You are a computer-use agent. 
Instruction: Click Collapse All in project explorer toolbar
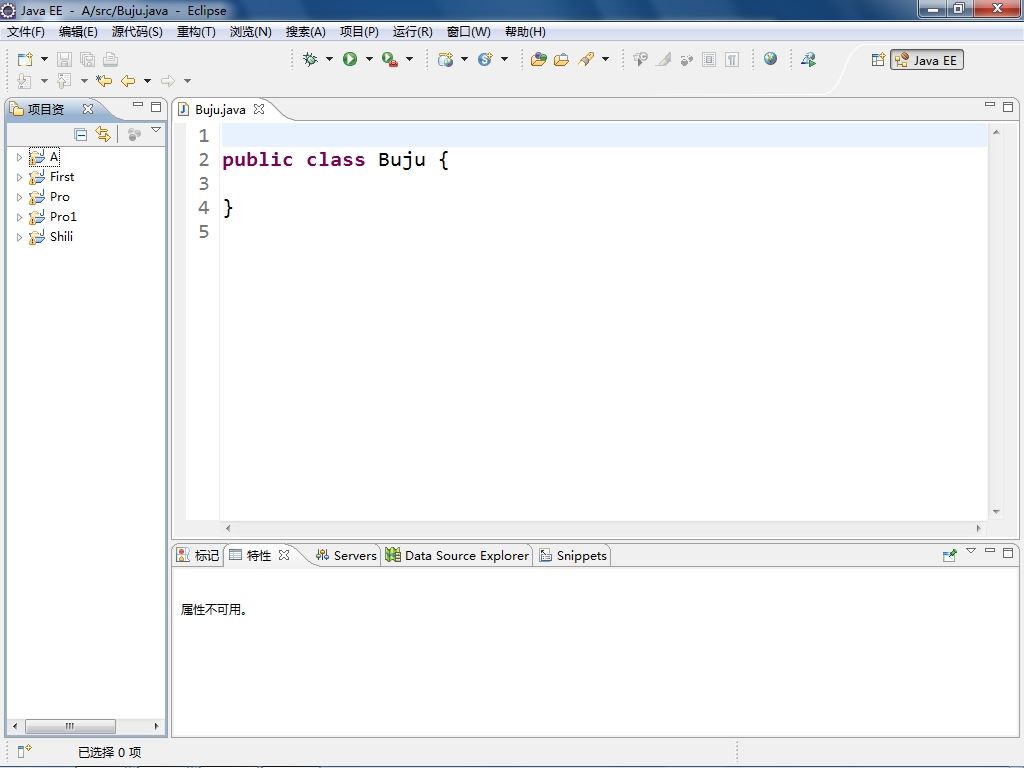coord(81,135)
